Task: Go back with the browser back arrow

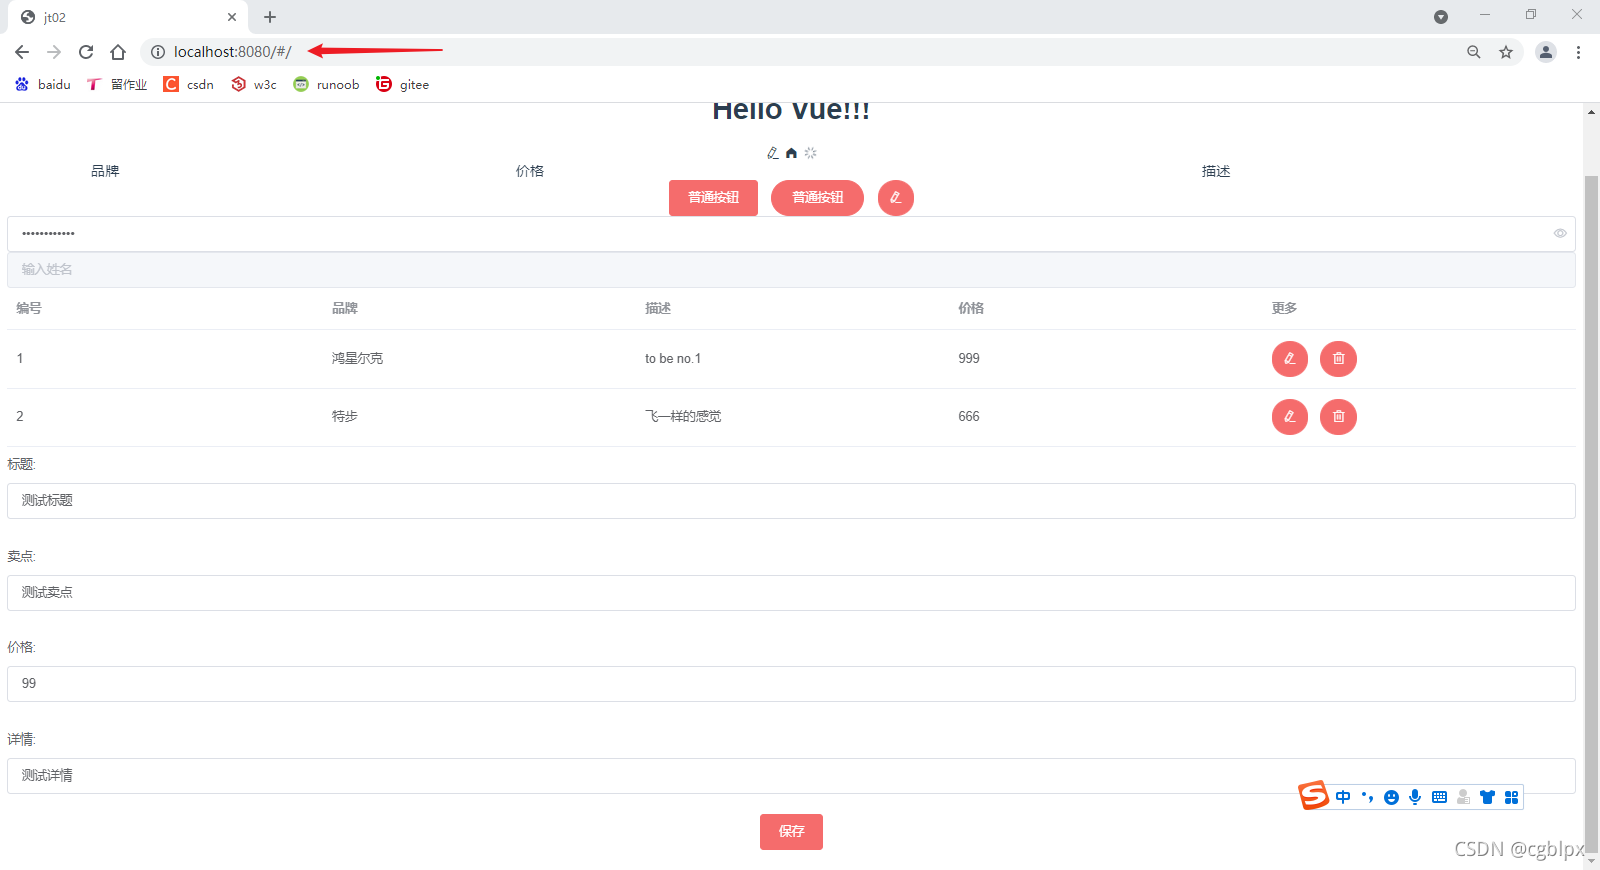Action: [x=22, y=52]
